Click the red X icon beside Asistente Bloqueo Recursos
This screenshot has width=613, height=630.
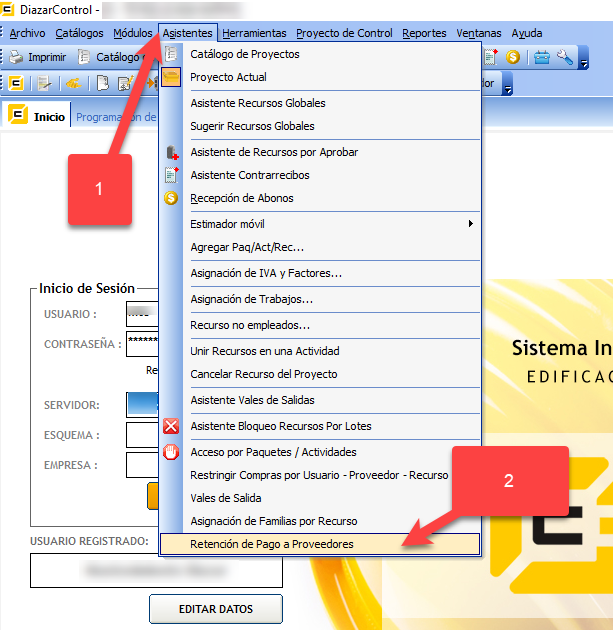point(170,426)
